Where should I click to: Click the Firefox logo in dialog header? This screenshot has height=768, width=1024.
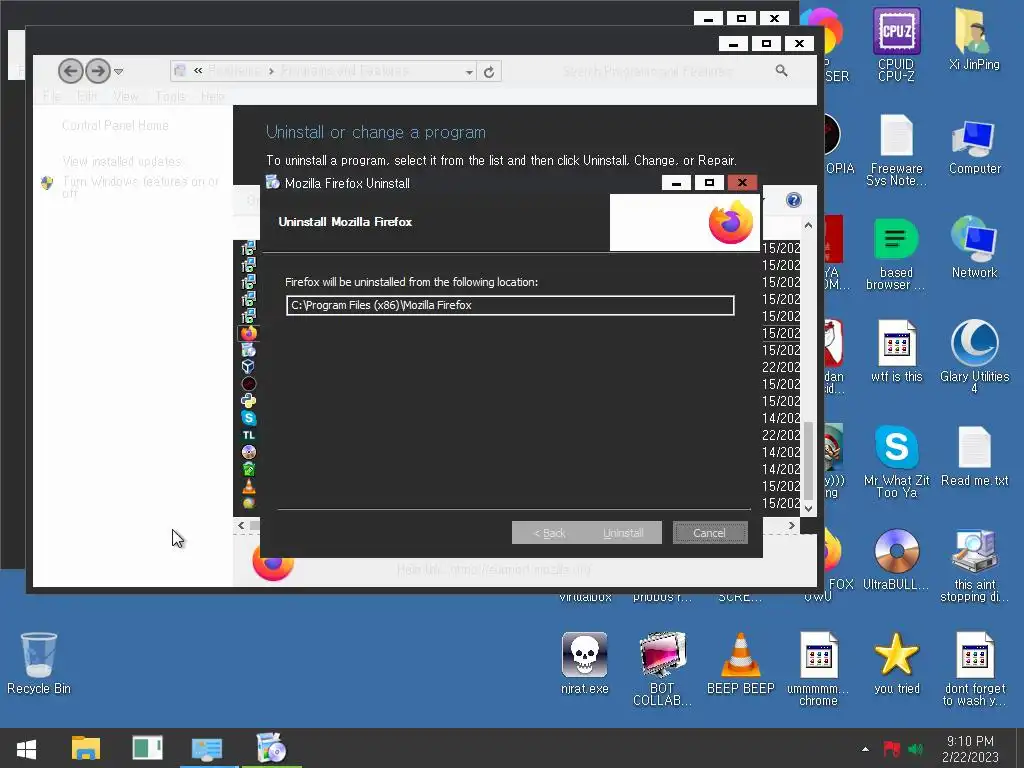731,222
